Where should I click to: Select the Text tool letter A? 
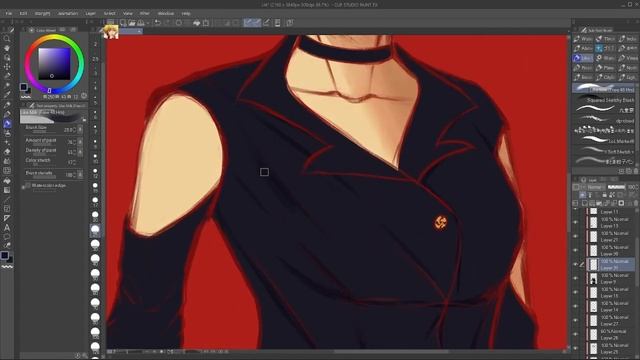click(x=7, y=227)
